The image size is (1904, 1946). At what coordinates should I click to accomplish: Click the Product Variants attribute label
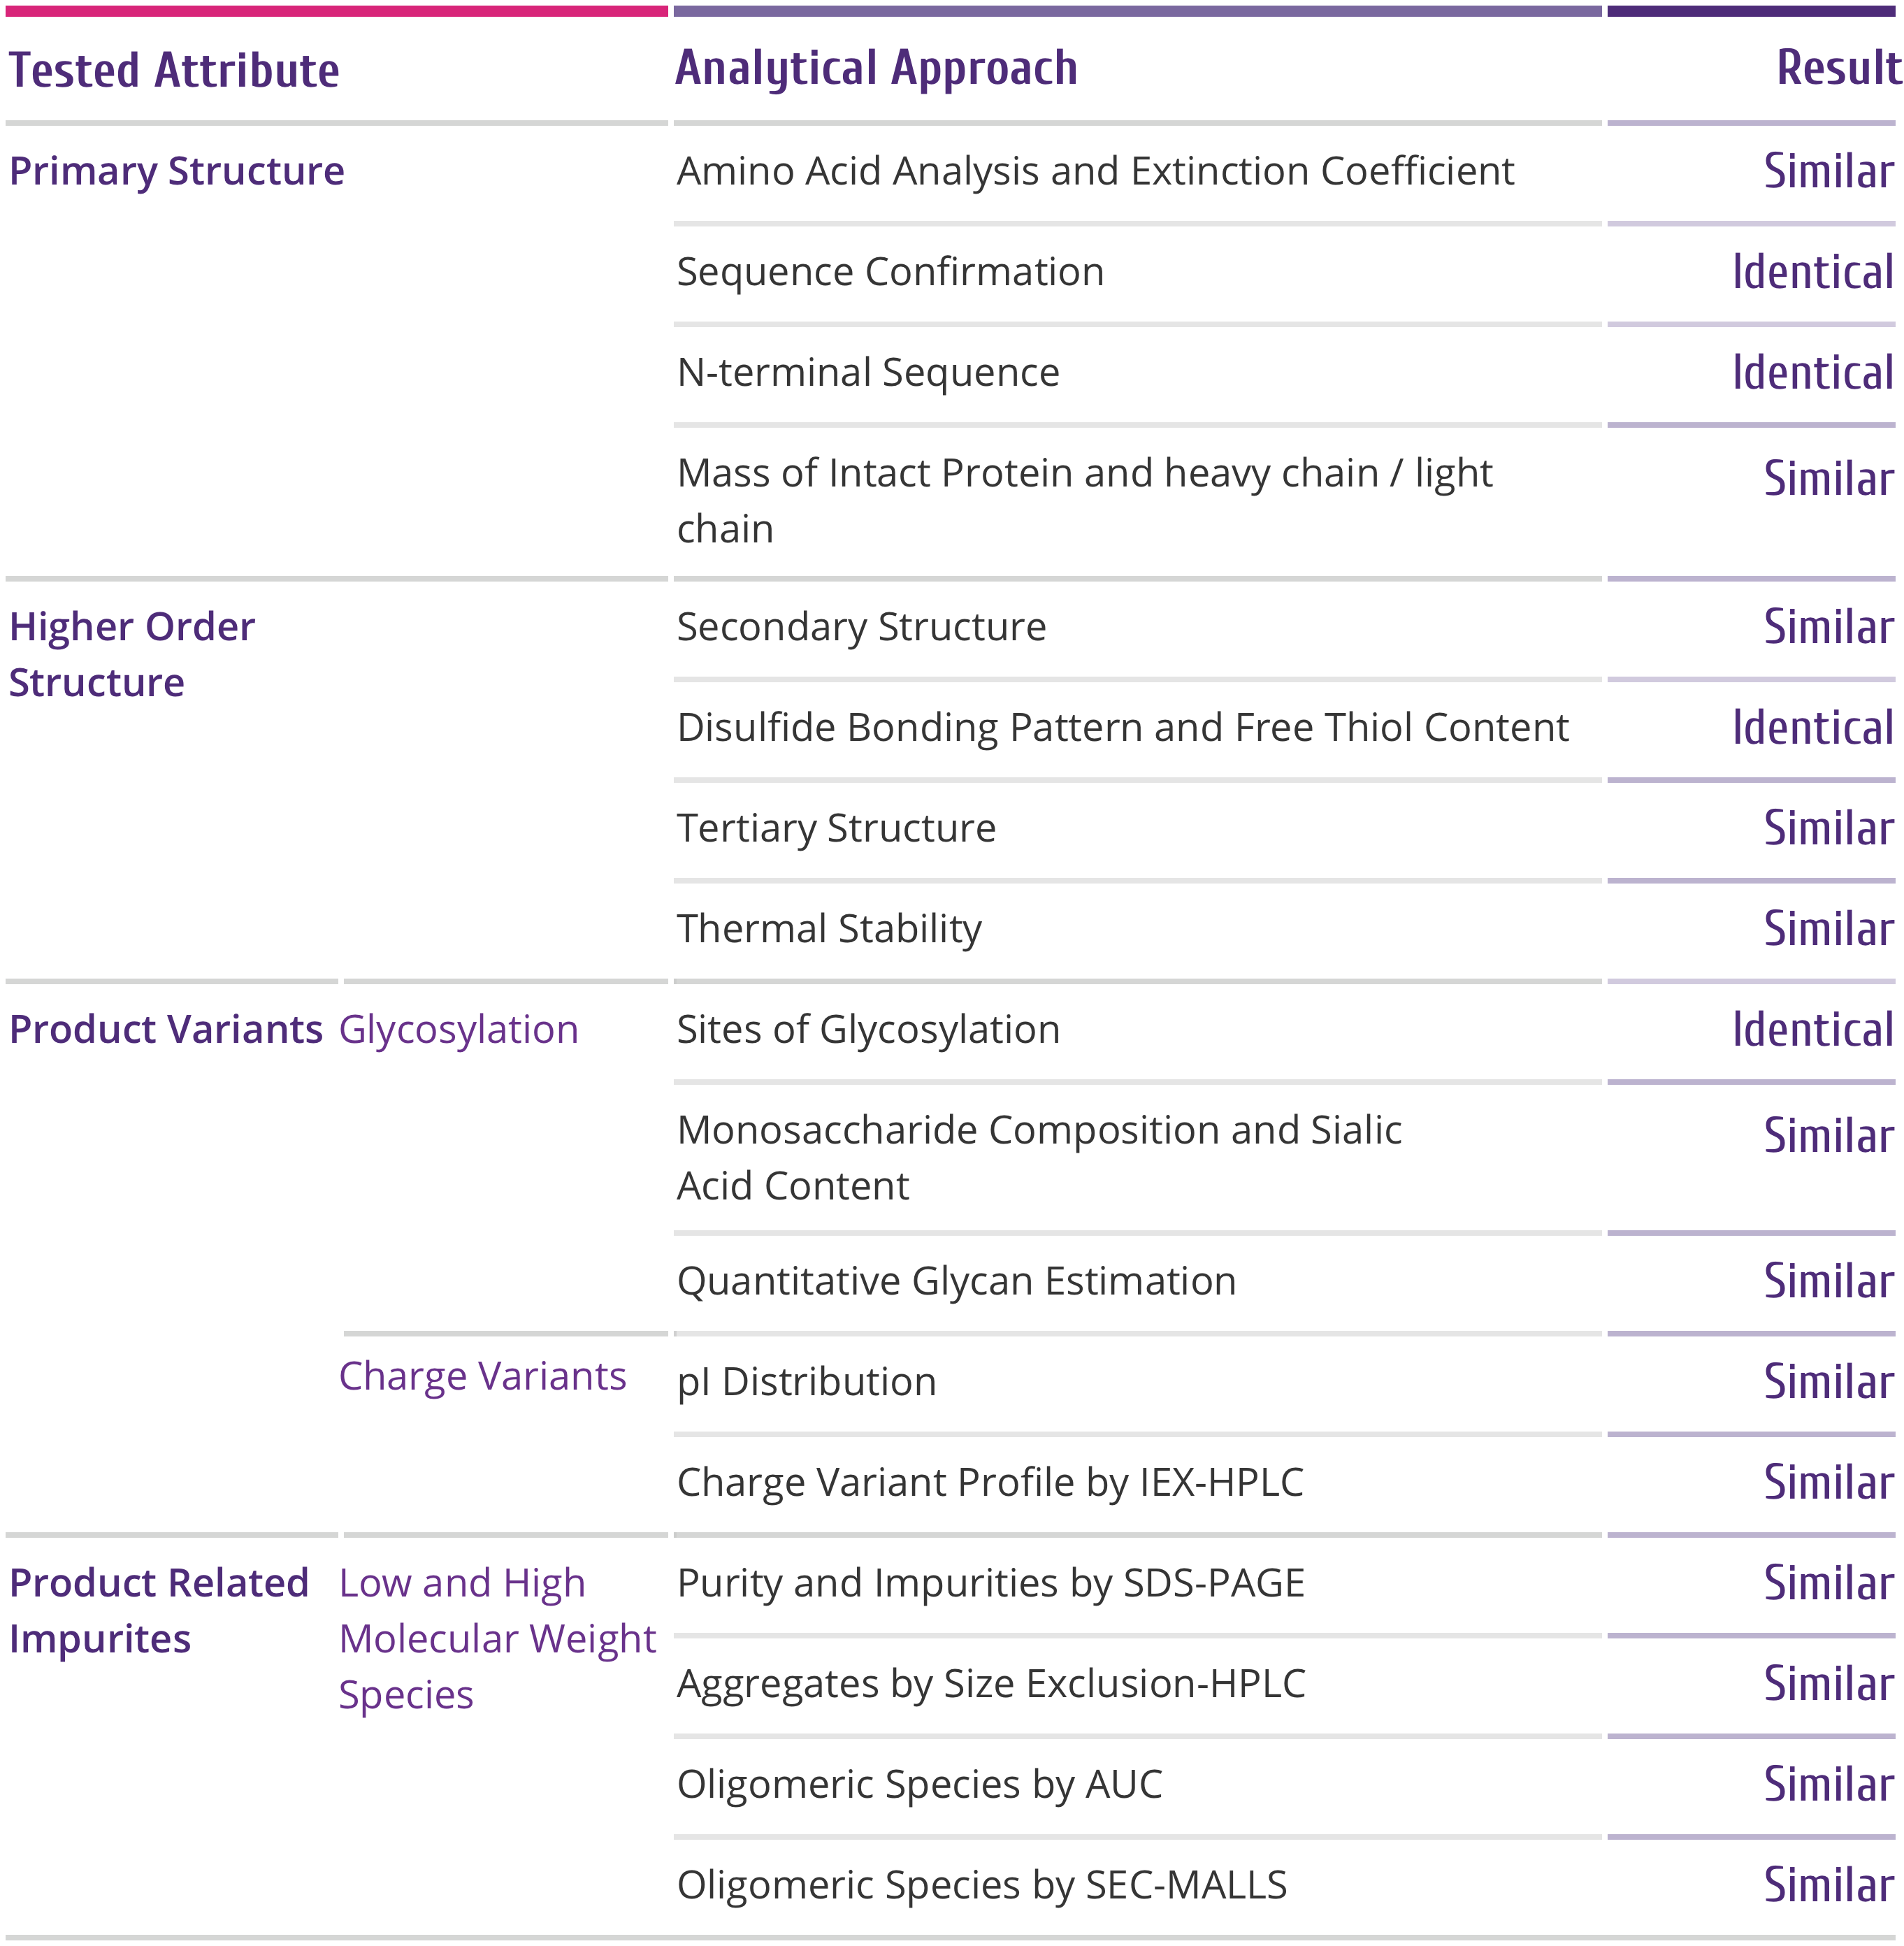click(166, 1029)
